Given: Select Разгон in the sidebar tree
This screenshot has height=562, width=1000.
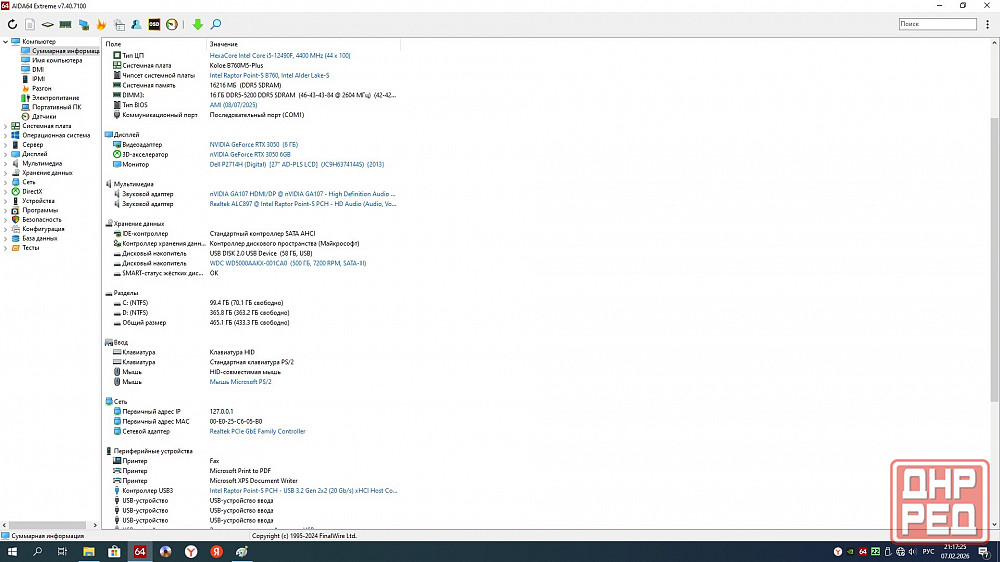Looking at the screenshot, I should coord(41,88).
